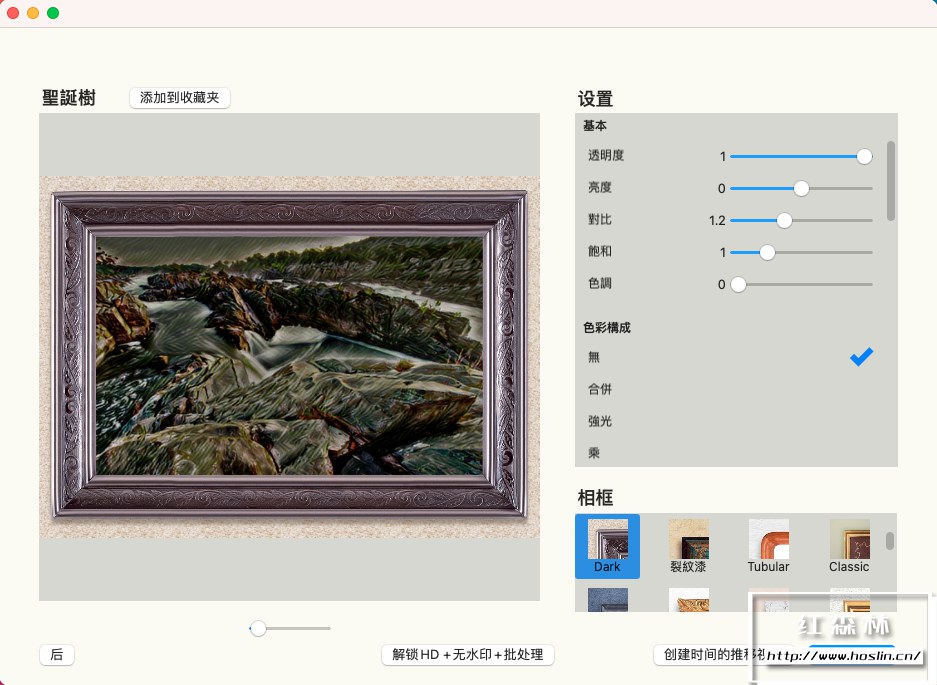Maximize window with green button
Image resolution: width=937 pixels, height=685 pixels.
(53, 13)
